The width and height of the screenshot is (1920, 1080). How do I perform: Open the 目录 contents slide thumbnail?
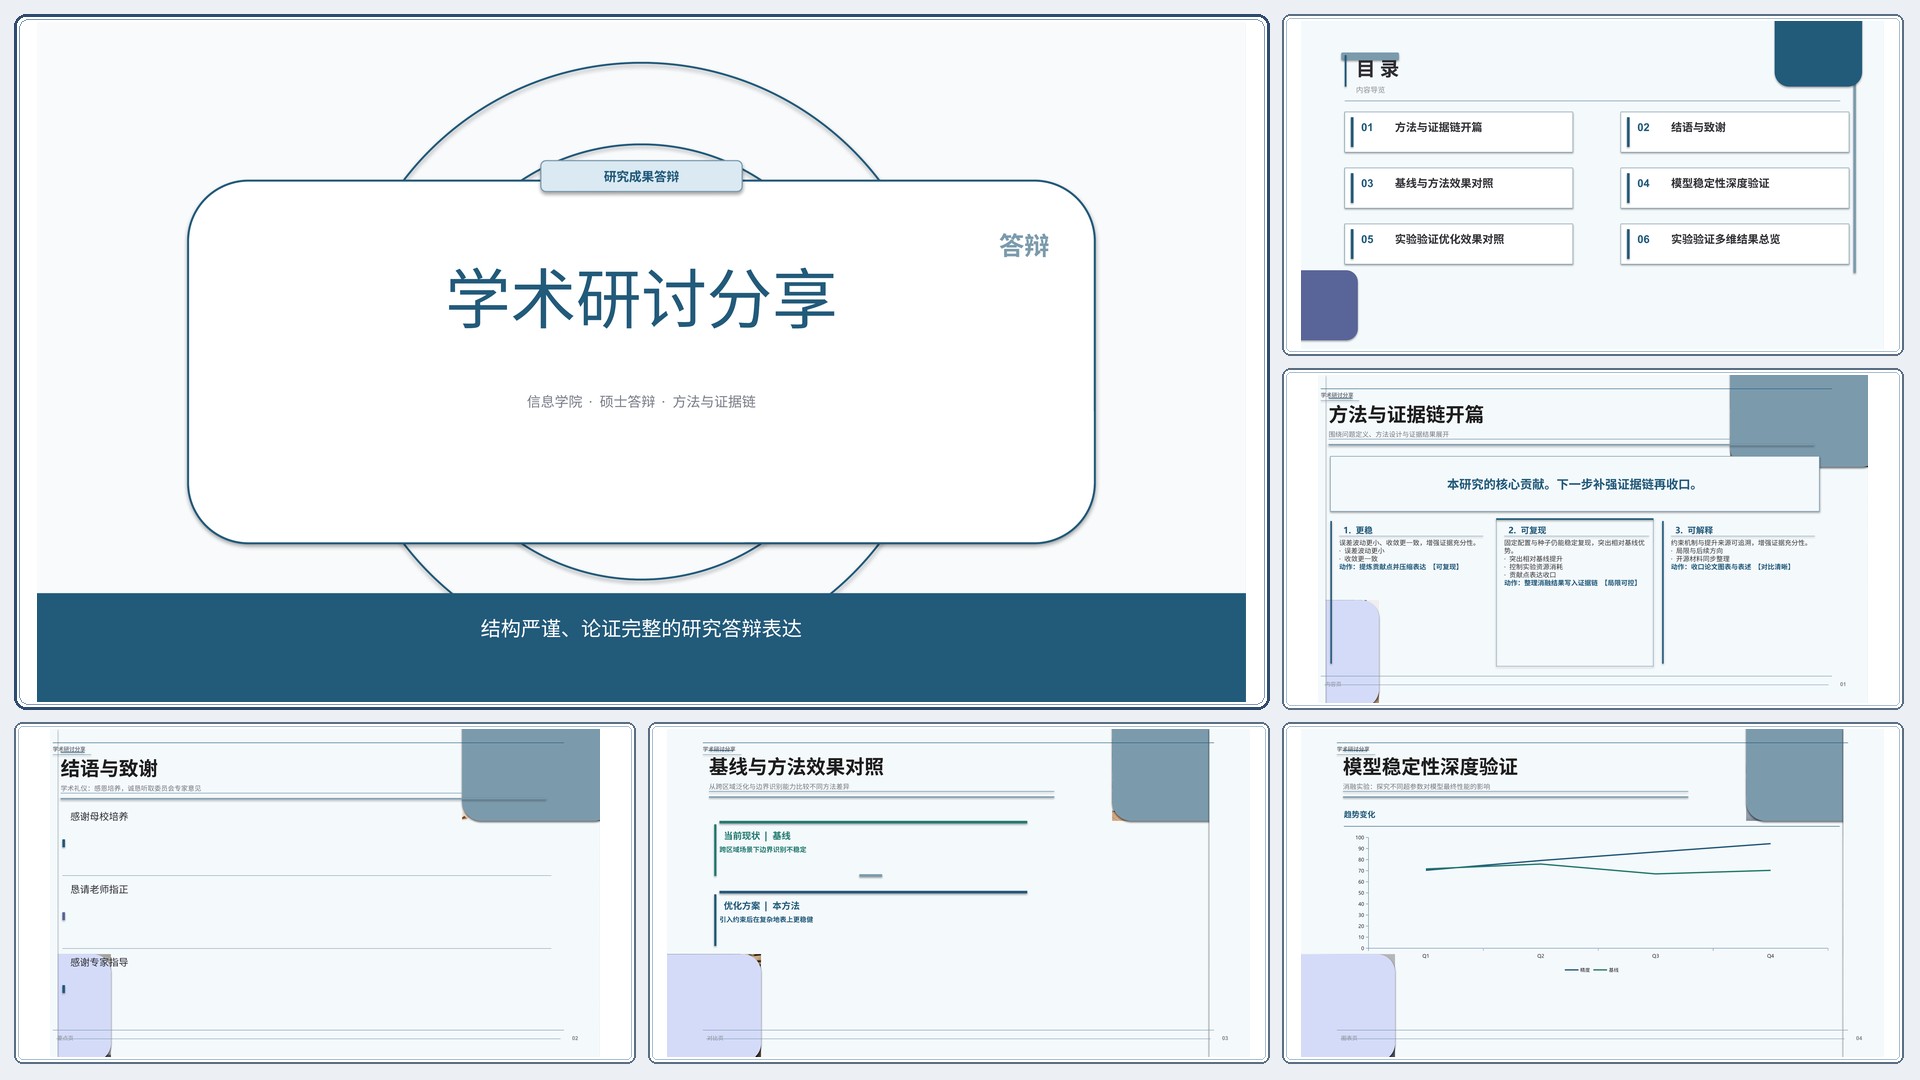pos(1592,185)
